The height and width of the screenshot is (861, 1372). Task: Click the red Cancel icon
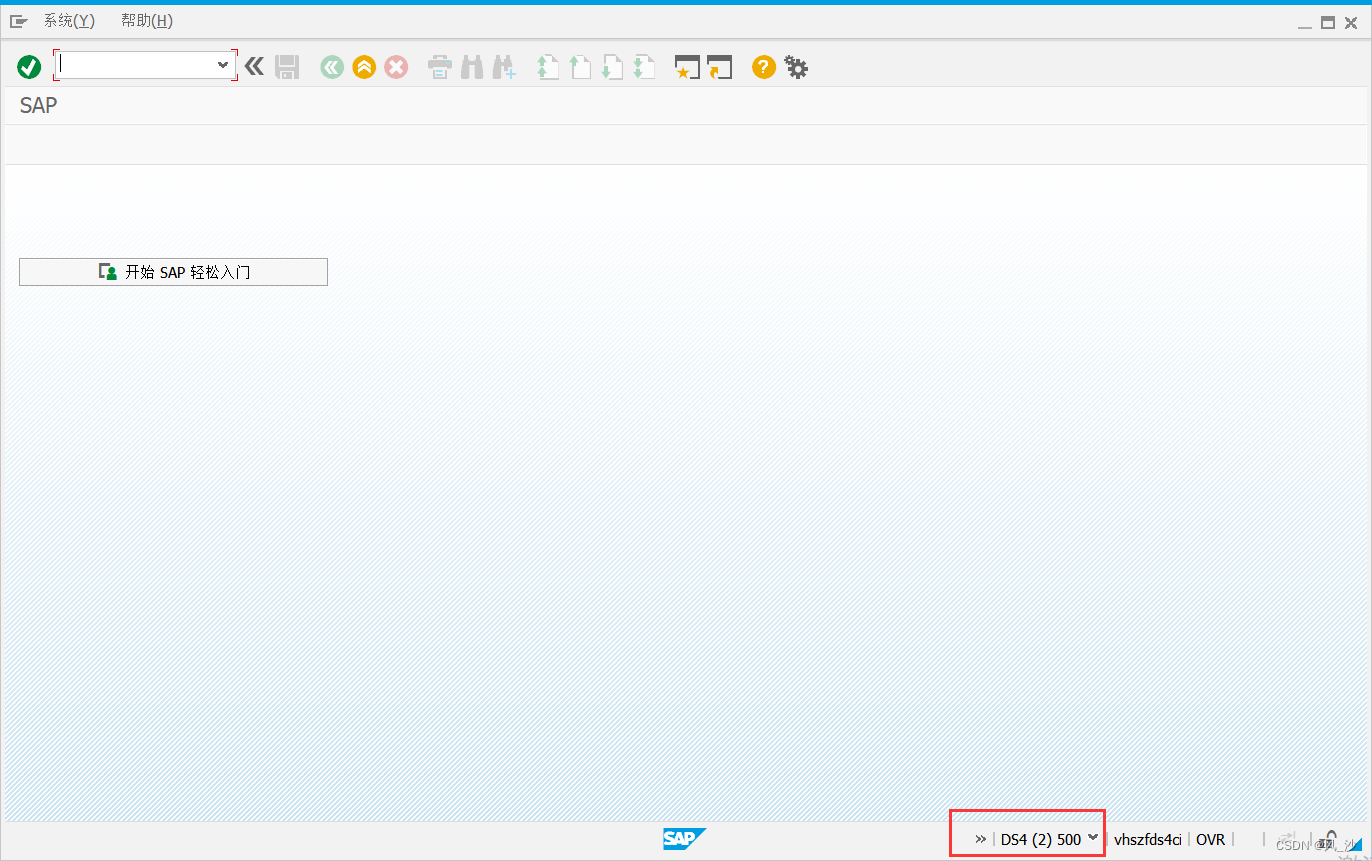[396, 67]
